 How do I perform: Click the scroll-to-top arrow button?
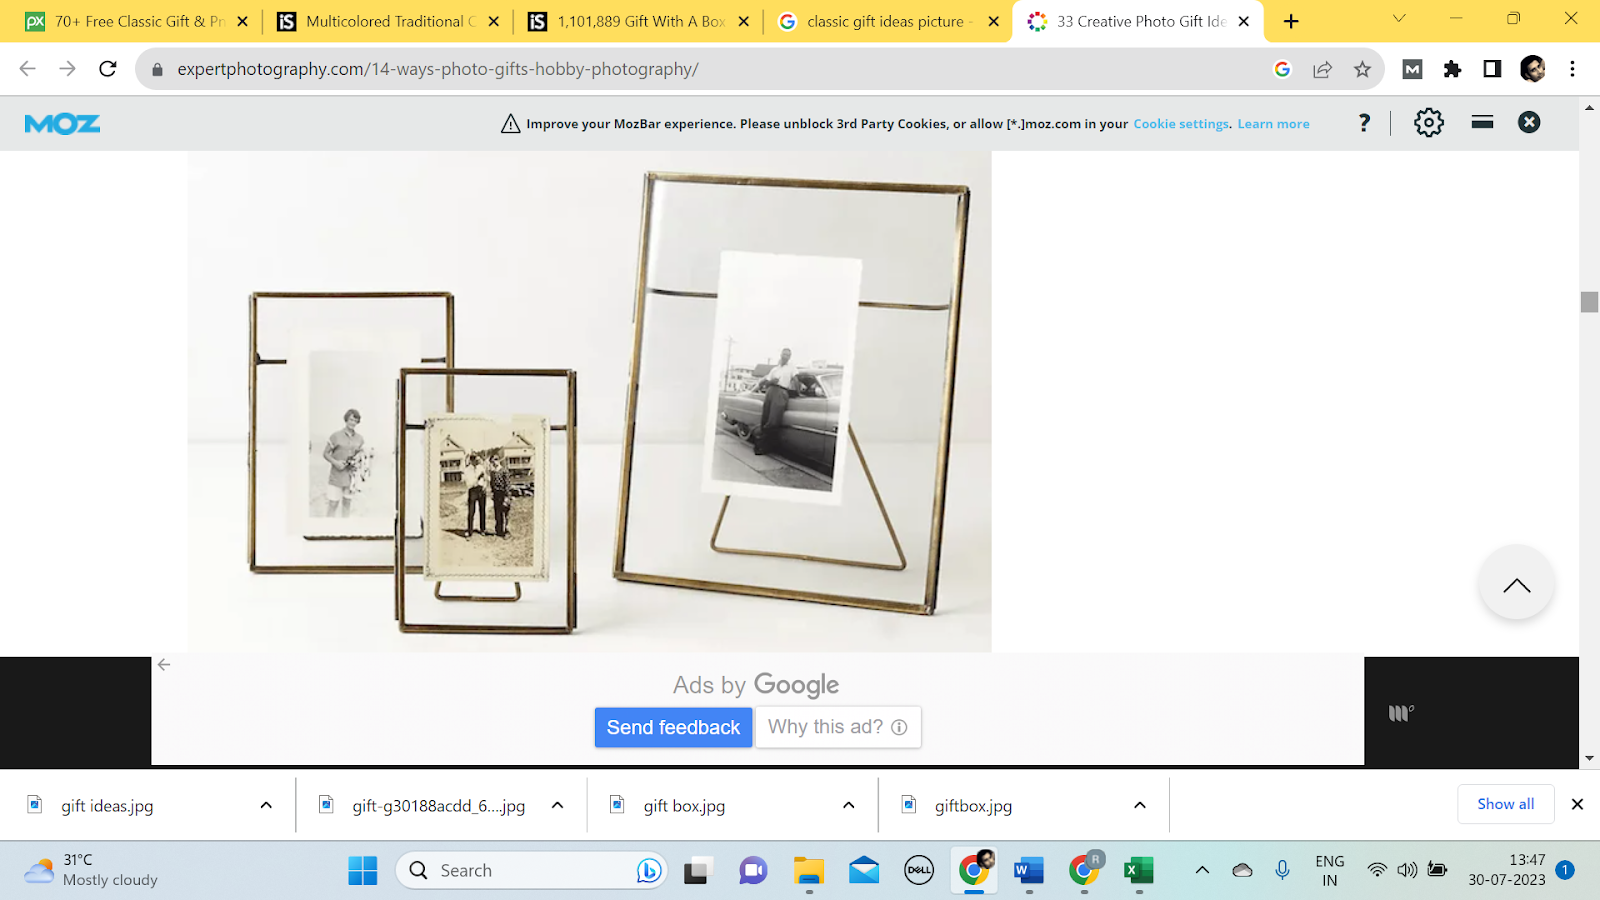(1516, 584)
